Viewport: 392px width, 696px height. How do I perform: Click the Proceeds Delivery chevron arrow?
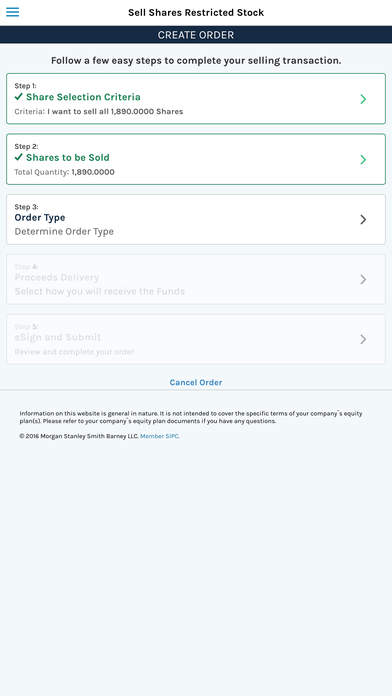click(363, 279)
